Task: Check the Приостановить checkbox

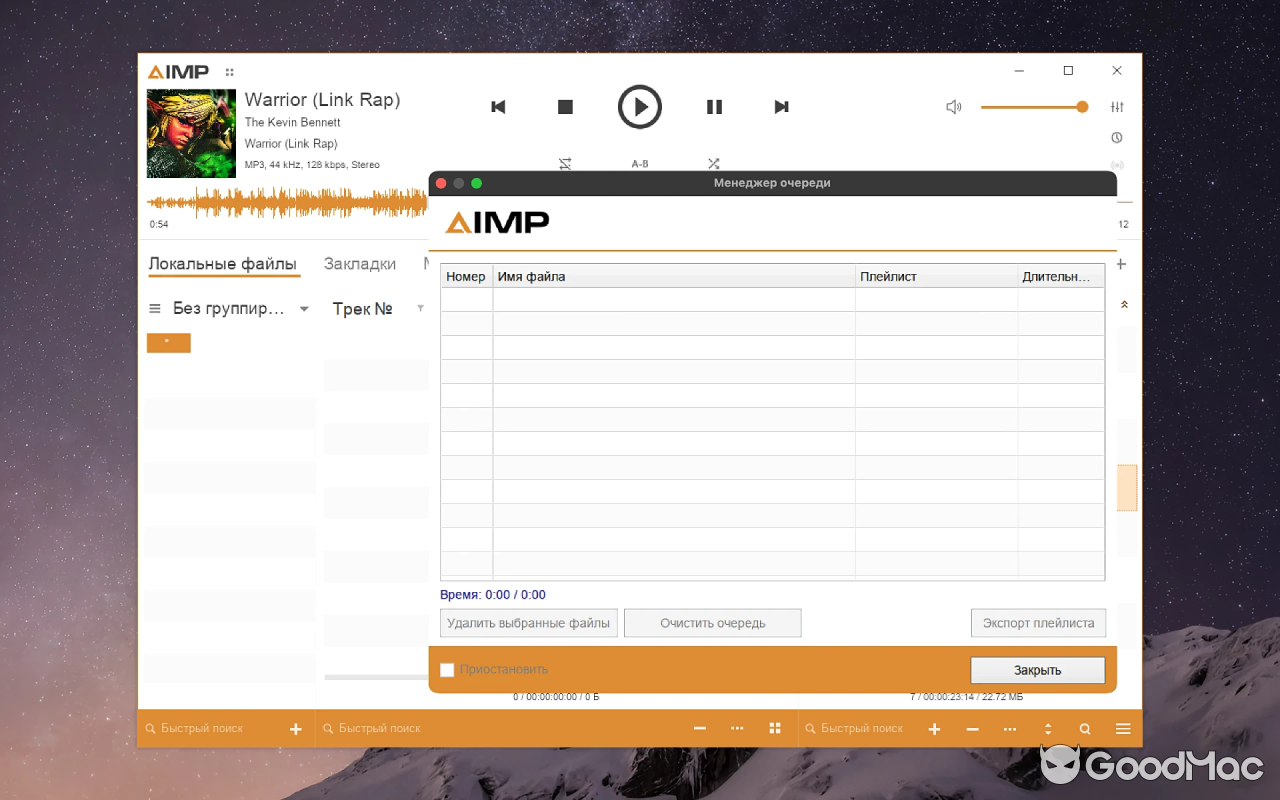Action: tap(447, 669)
